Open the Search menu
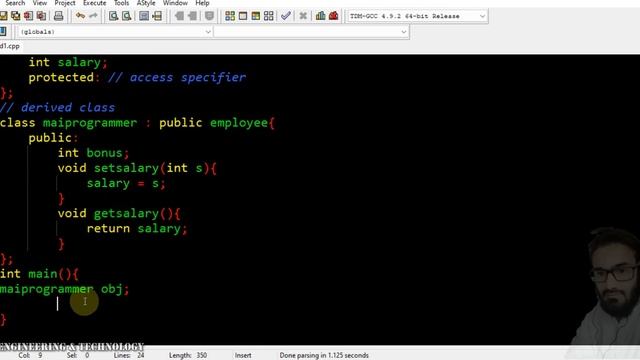 click(15, 3)
